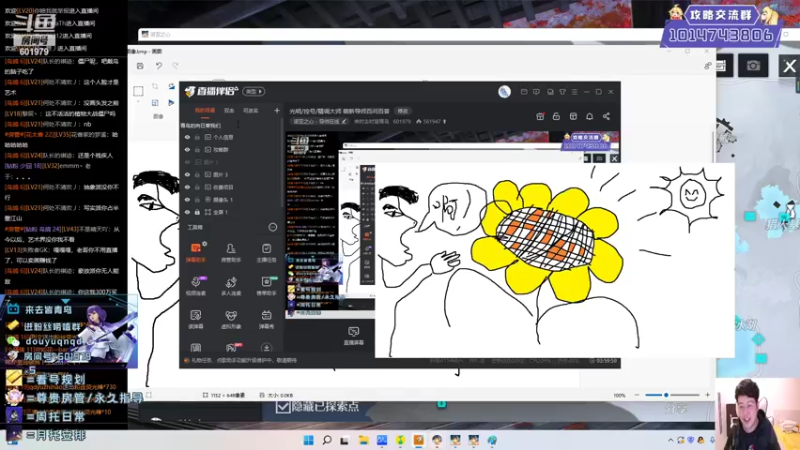
Task: Toggle visibility eye of 全屏 1 source
Action: 187,212
